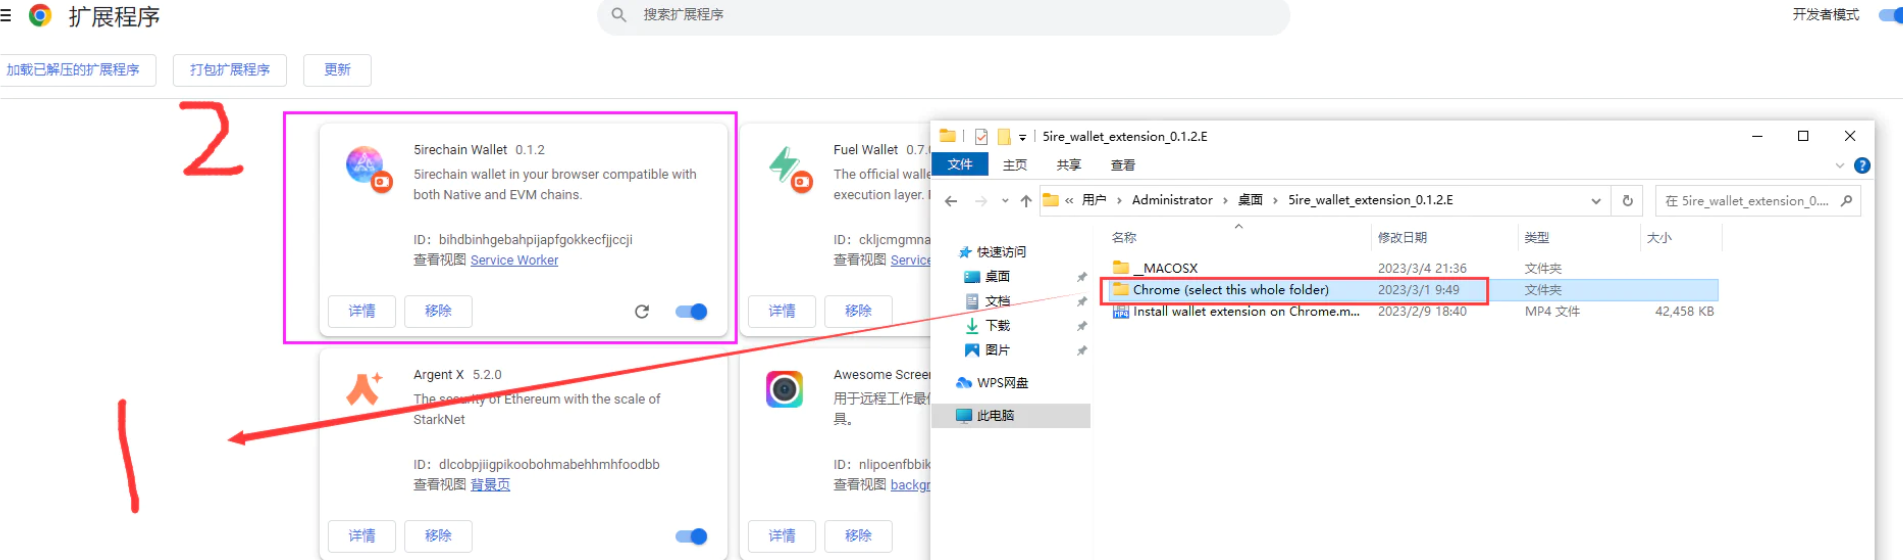Screen dimensions: 1903x560
Task: Click Explorer up-one-level arrow
Action: tap(1026, 201)
